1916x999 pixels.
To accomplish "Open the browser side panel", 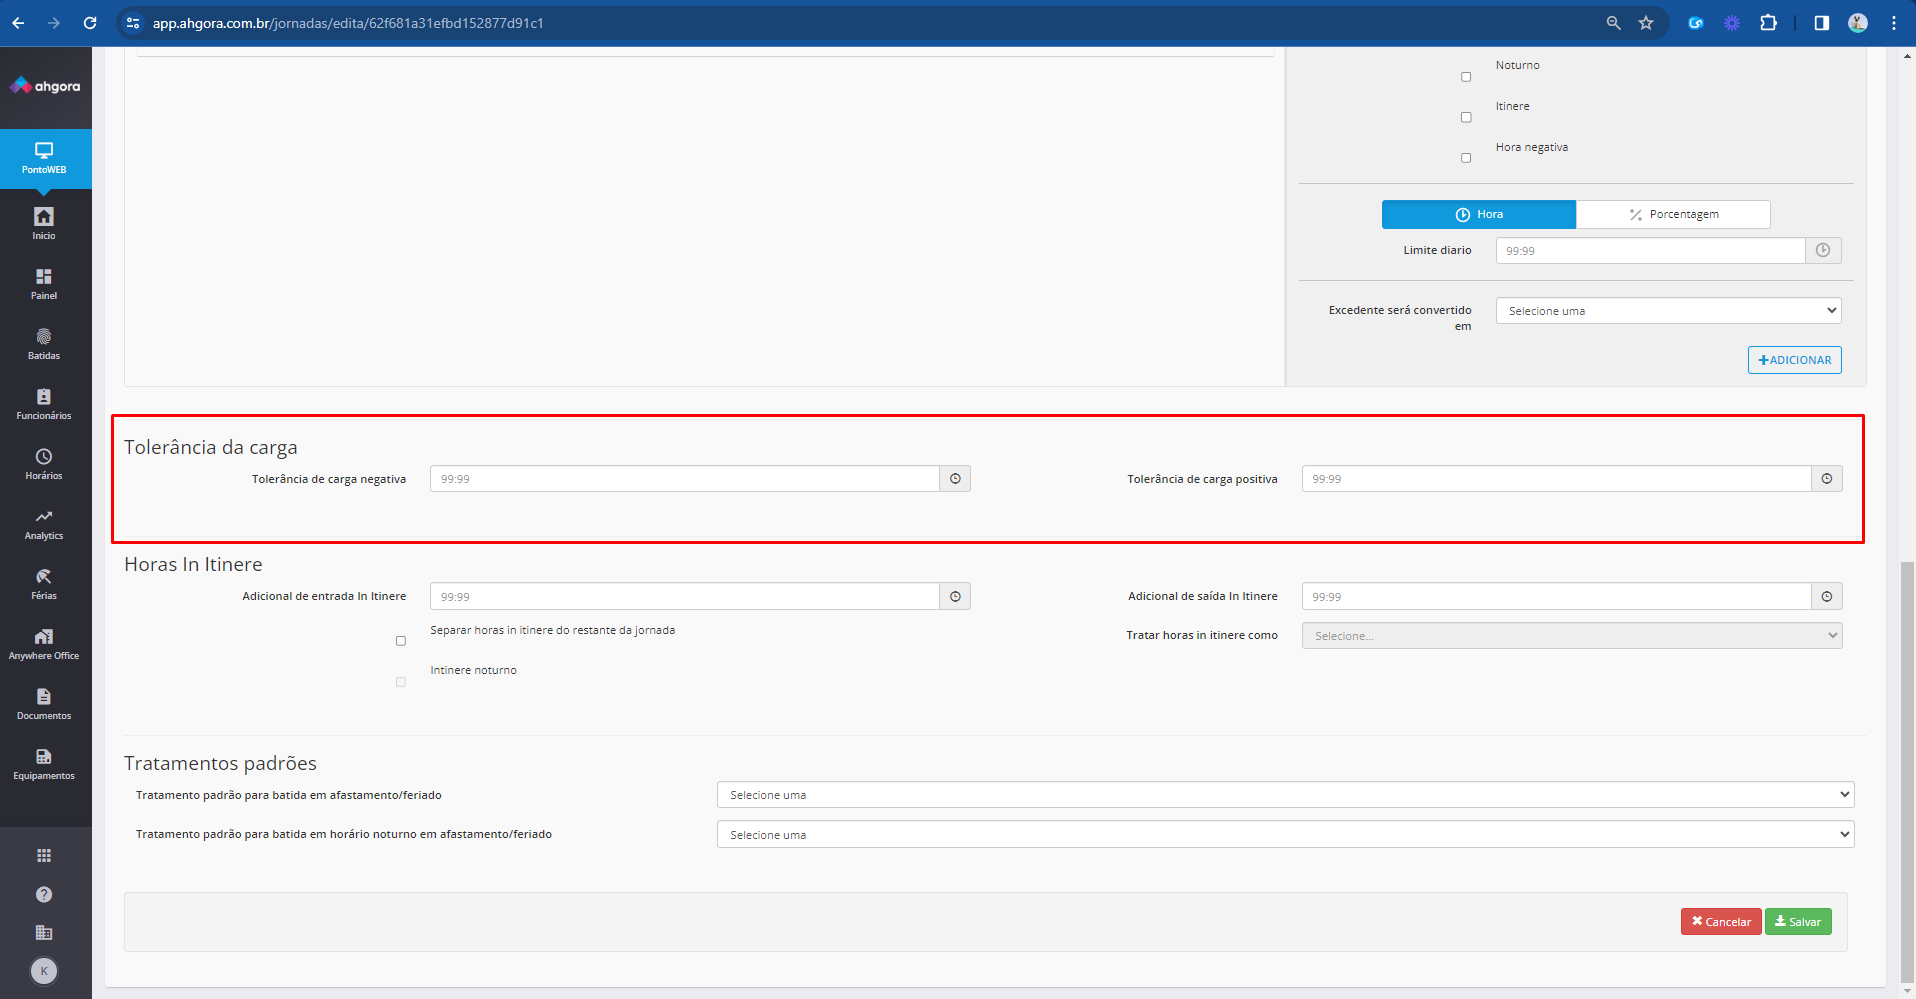I will [x=1821, y=23].
